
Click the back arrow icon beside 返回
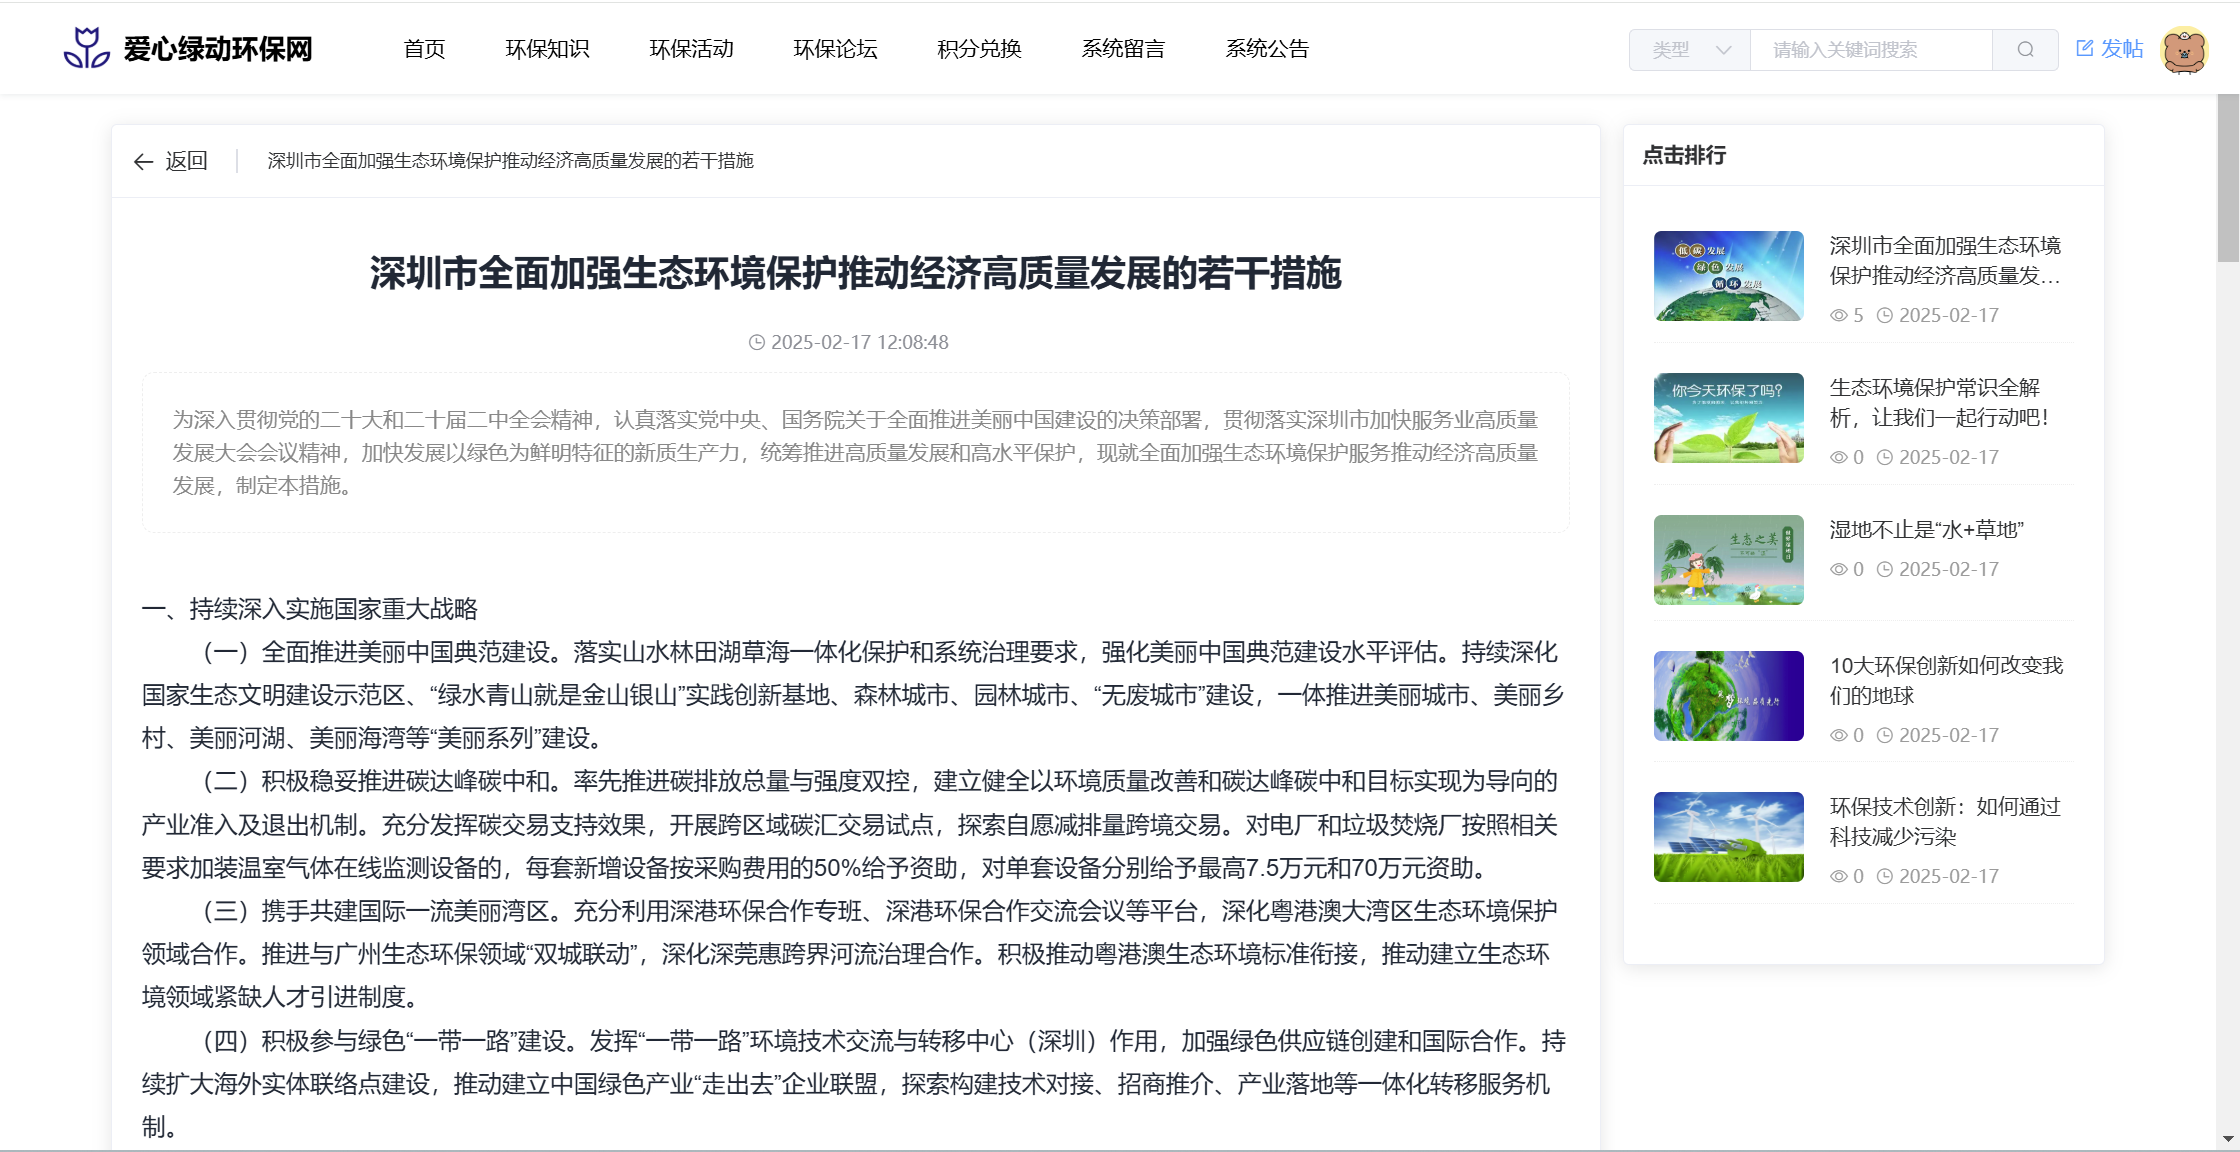pos(143,162)
